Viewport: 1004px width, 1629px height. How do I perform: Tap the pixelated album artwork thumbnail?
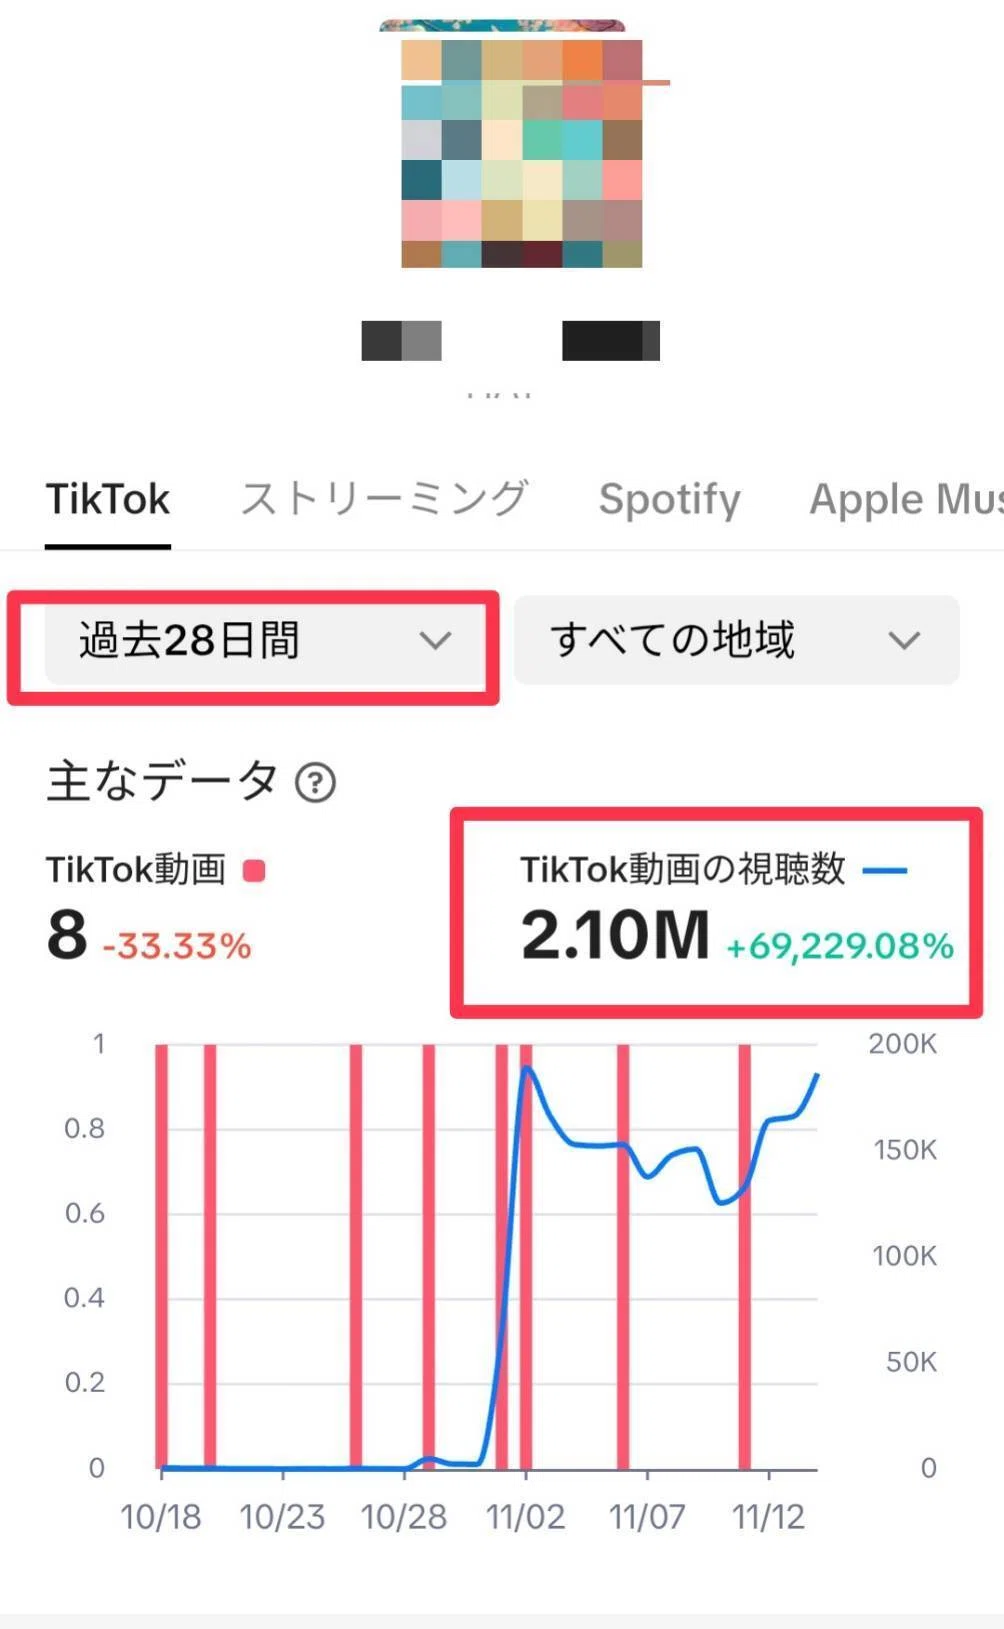pyautogui.click(x=521, y=153)
